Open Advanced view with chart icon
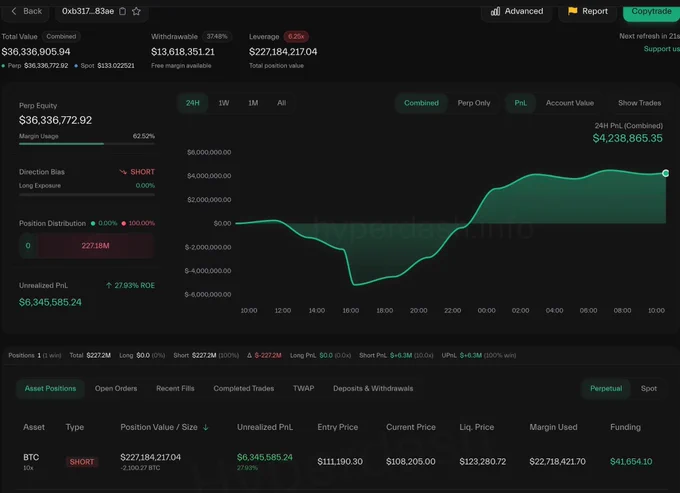The image size is (680, 493). coord(517,11)
